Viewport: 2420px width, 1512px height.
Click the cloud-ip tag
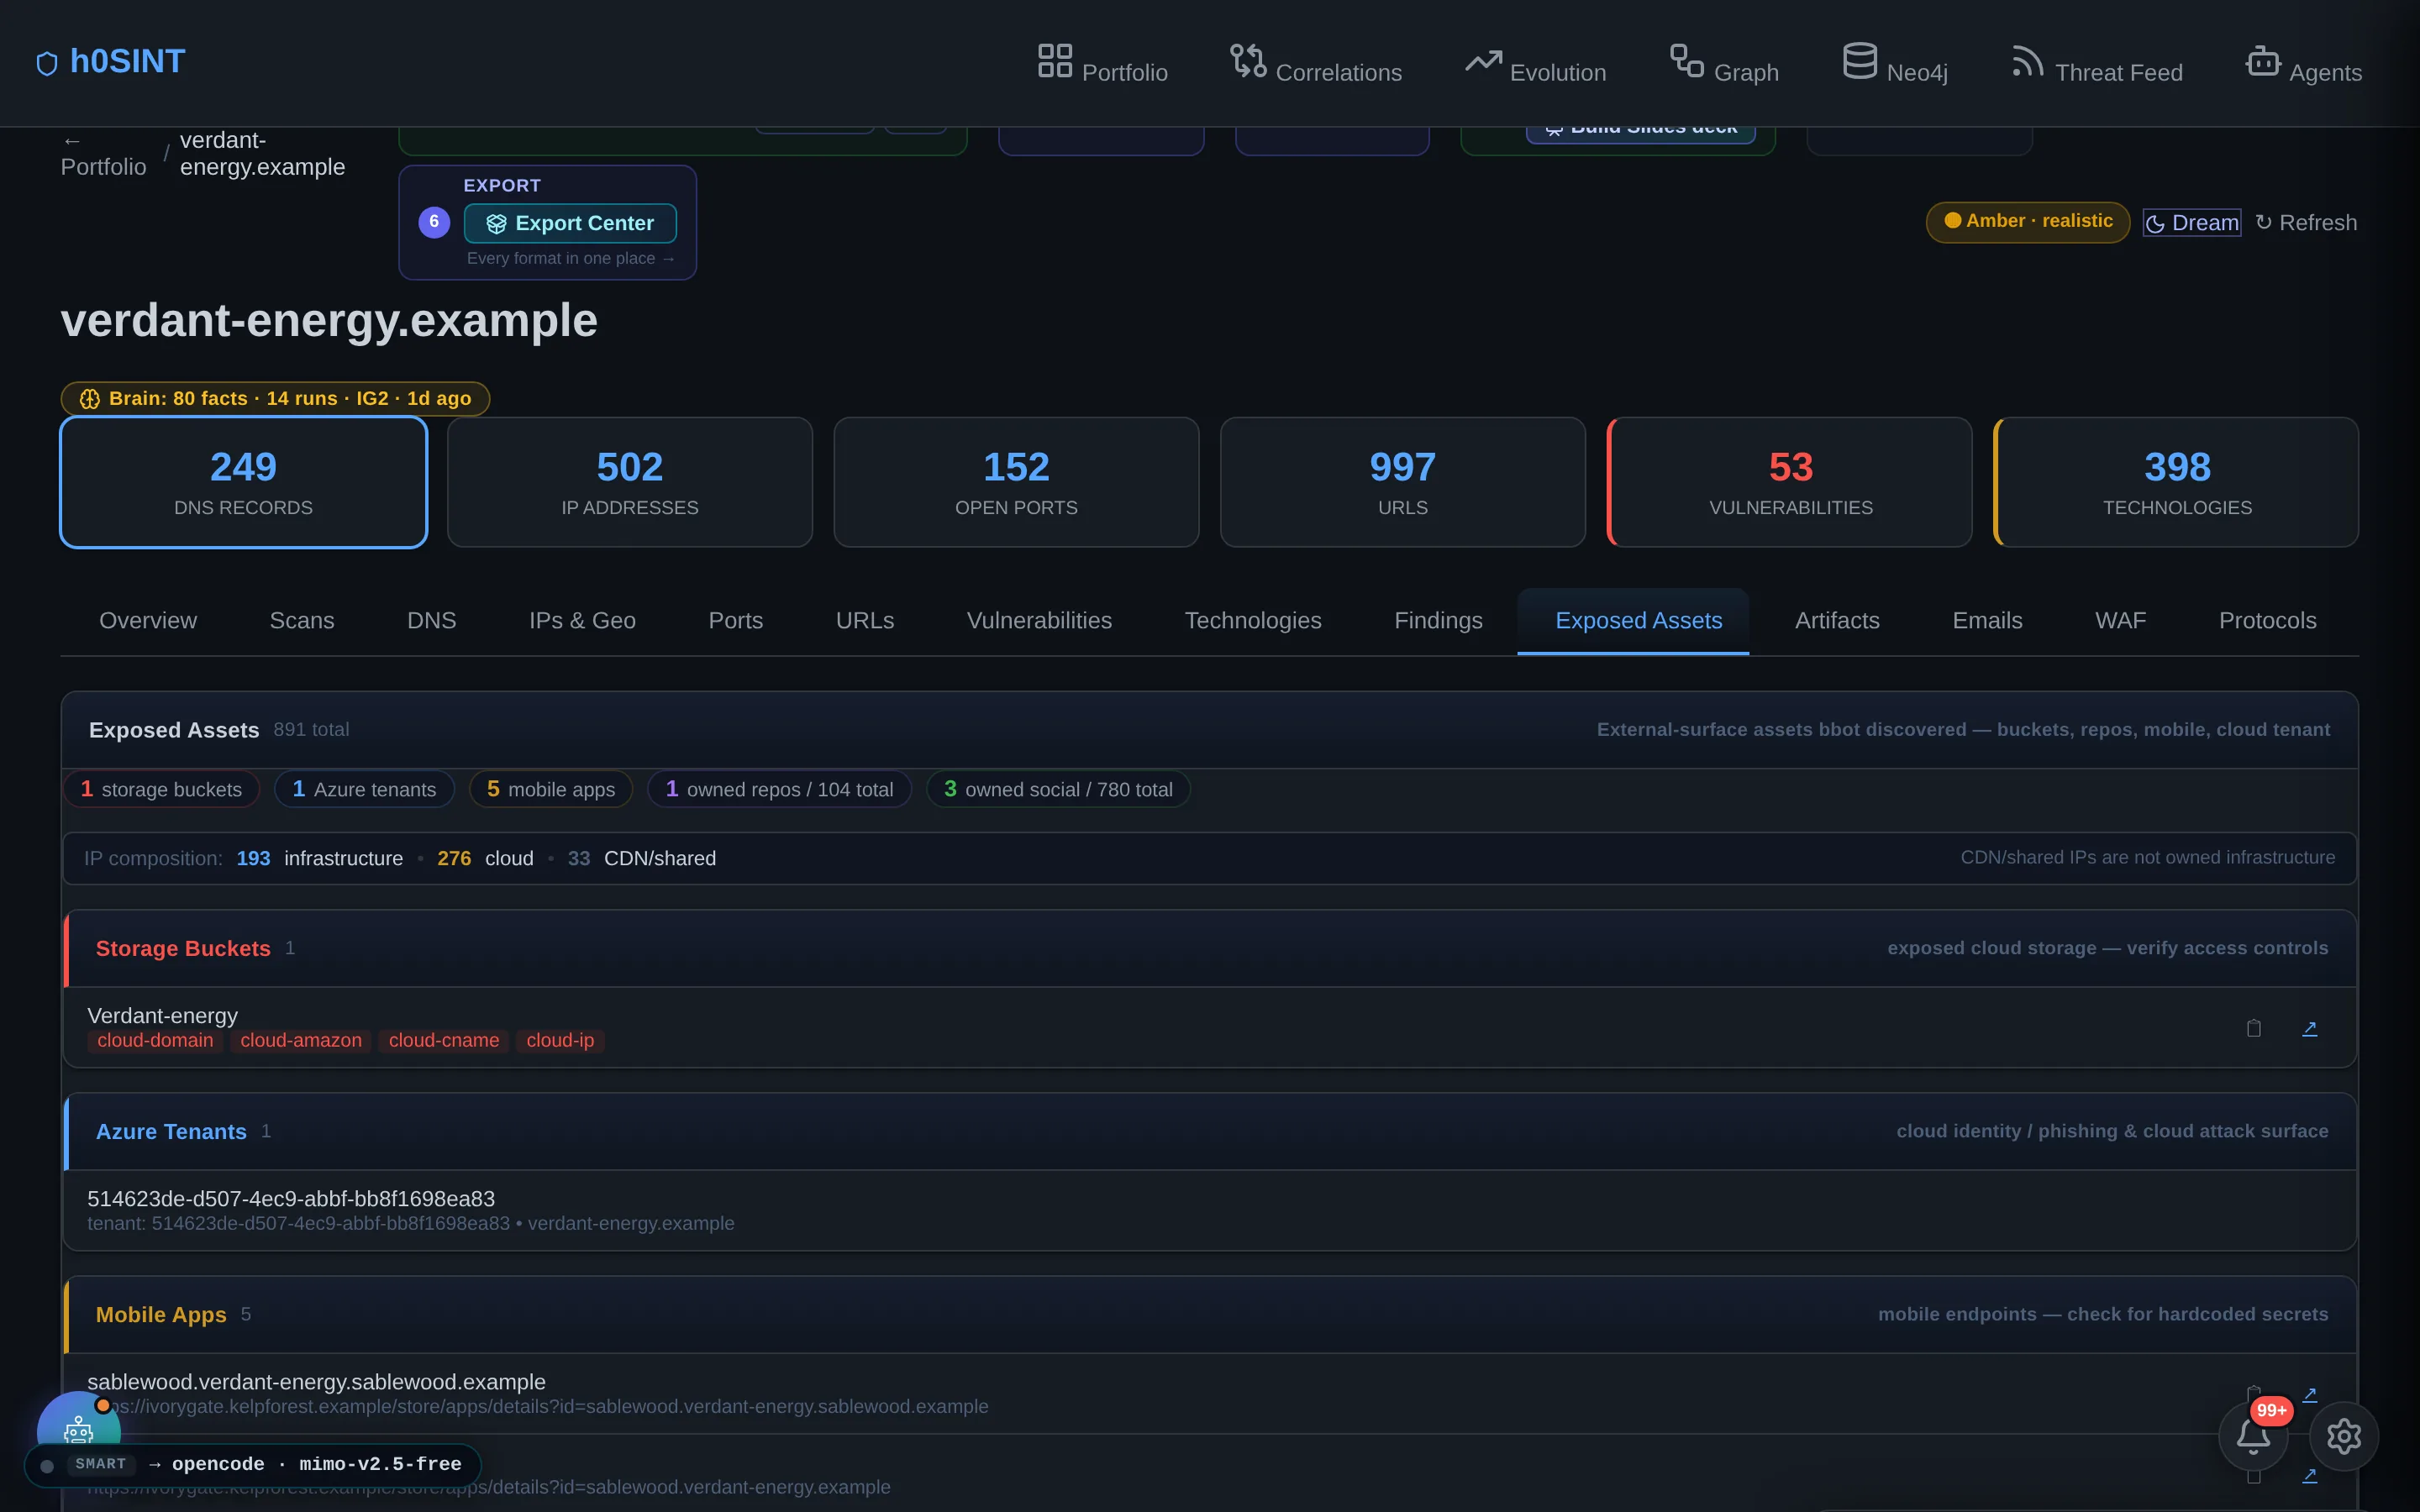560,1041
